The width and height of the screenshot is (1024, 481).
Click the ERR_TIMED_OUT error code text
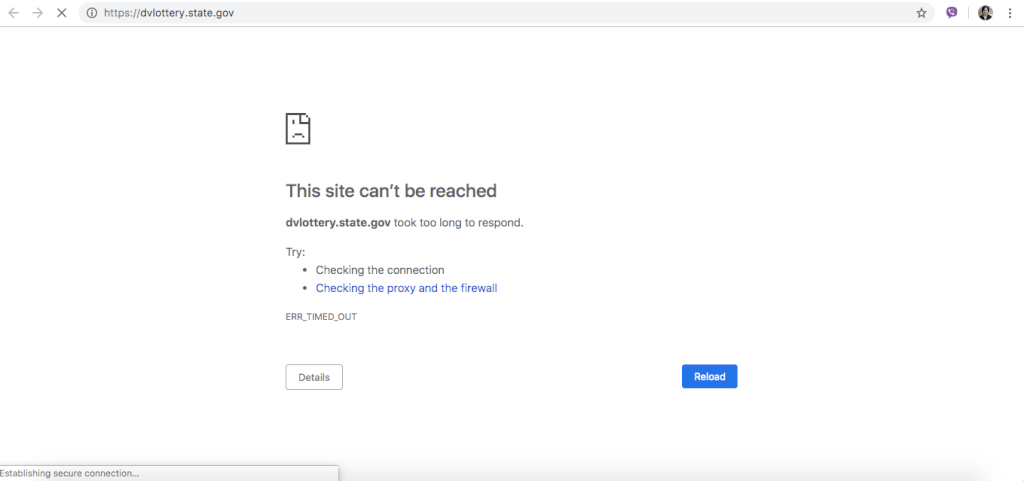click(x=321, y=317)
